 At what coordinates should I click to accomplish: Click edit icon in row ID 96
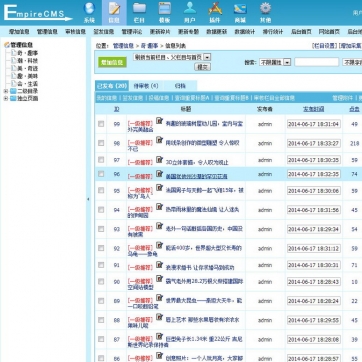point(160,174)
